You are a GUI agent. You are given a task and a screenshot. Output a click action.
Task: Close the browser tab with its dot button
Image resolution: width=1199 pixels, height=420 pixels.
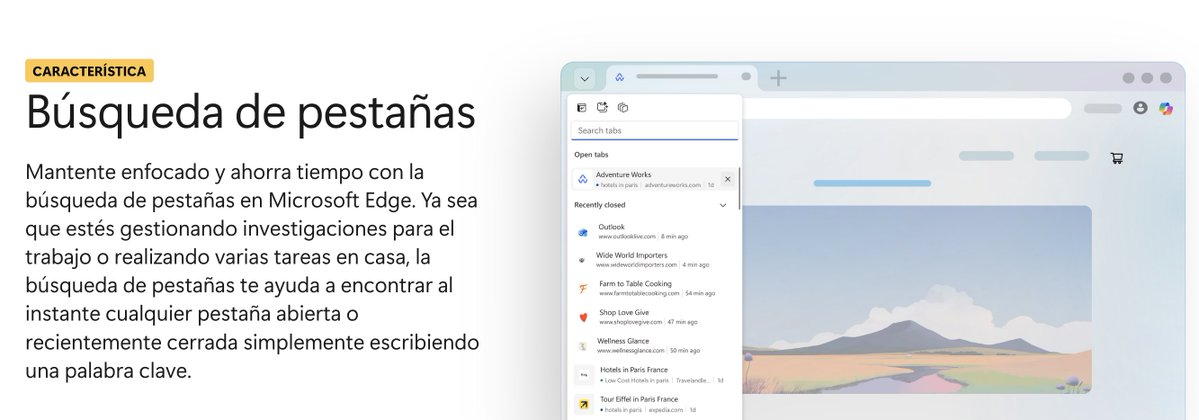click(746, 77)
